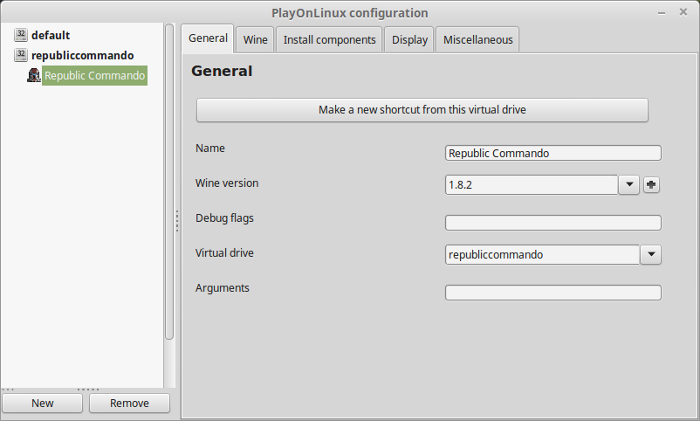This screenshot has height=421, width=700.
Task: Click the drive list vertical scrollbar
Action: pos(169,182)
